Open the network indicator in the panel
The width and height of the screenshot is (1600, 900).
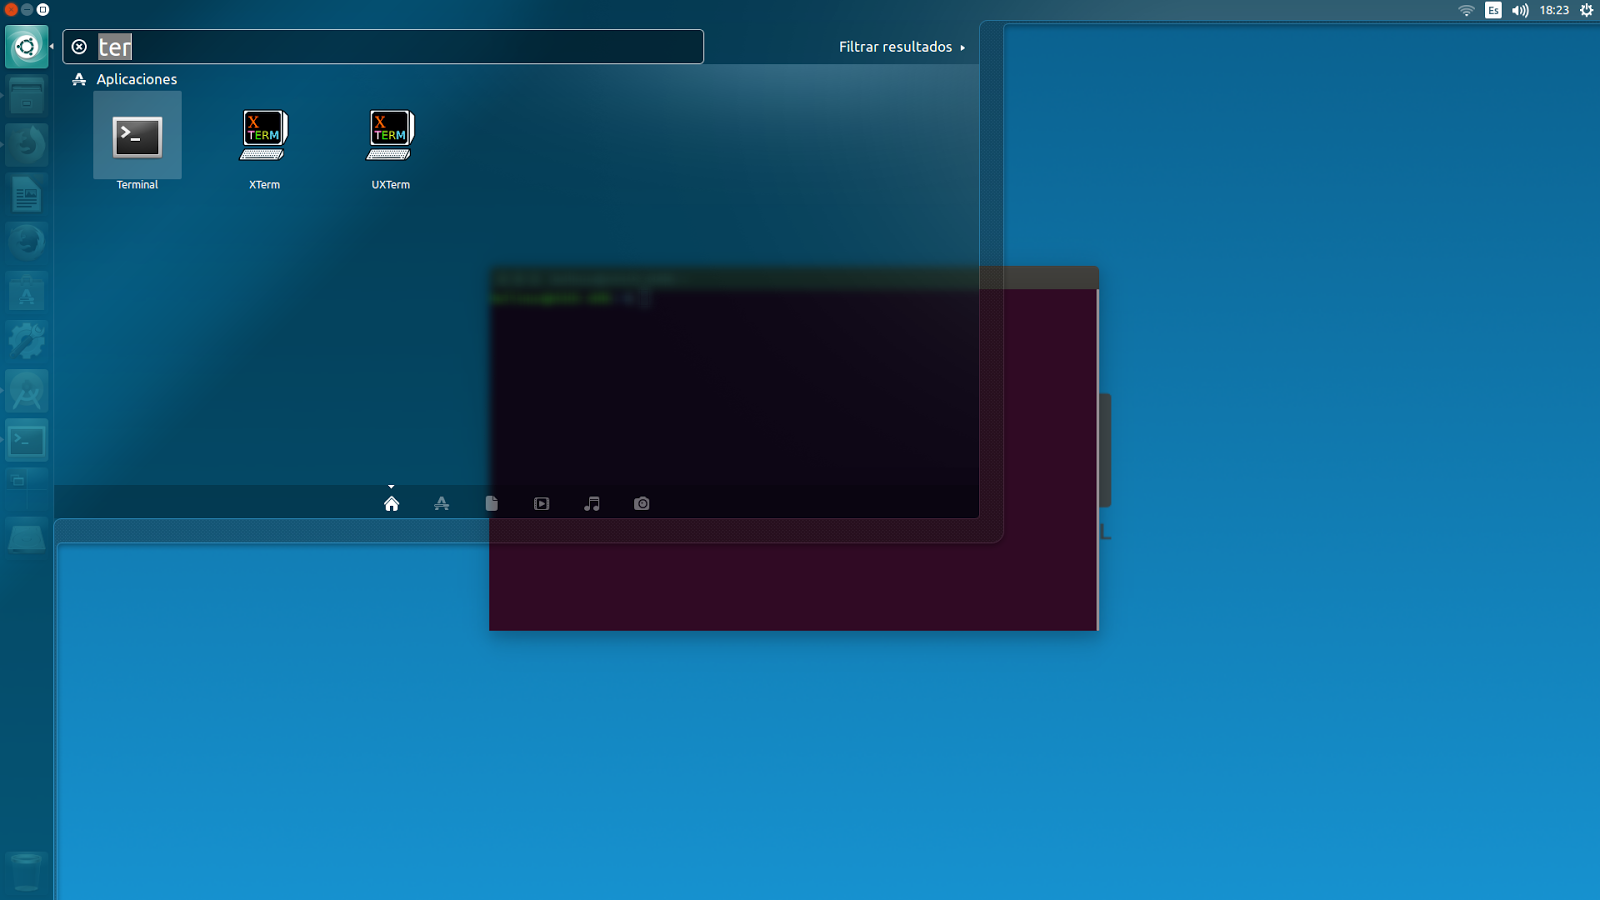click(x=1466, y=10)
